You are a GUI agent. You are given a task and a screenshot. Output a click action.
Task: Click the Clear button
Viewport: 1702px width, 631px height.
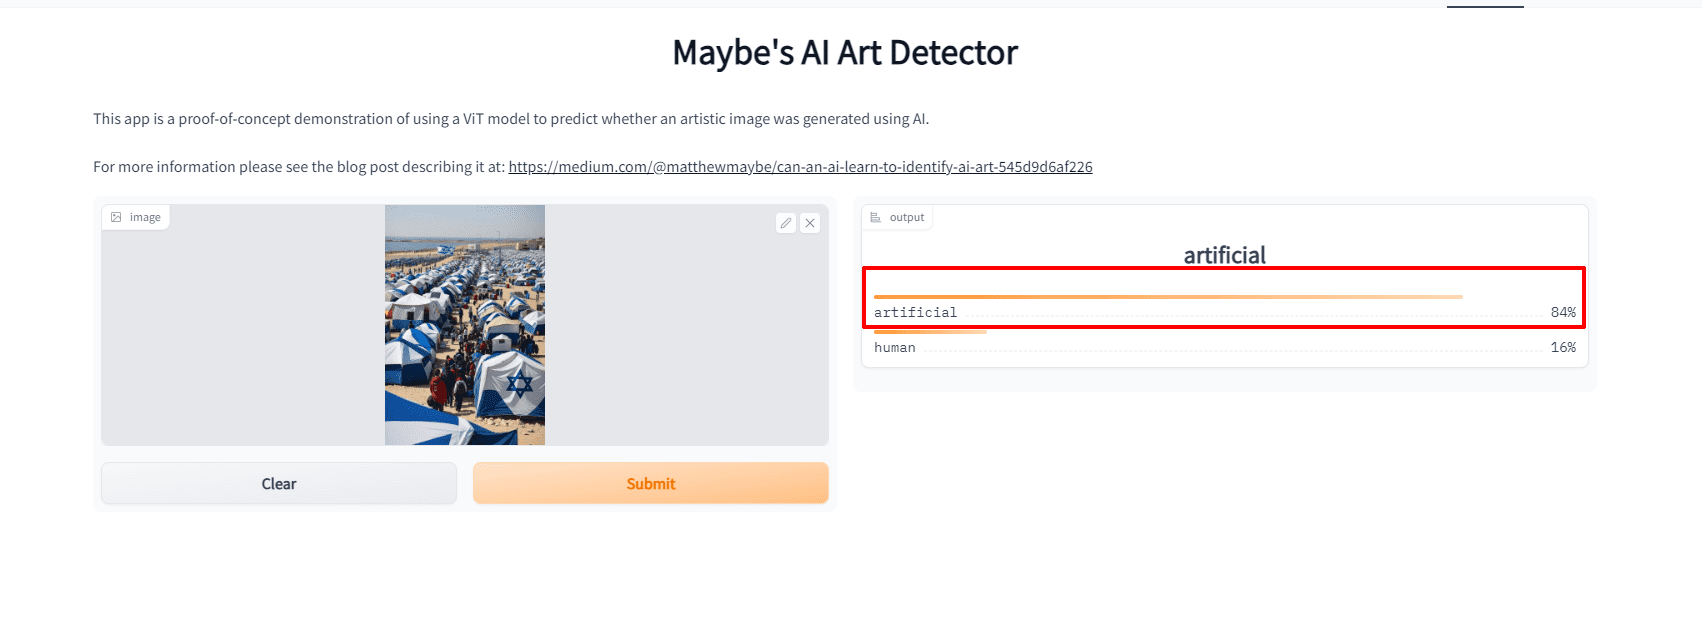tap(279, 483)
